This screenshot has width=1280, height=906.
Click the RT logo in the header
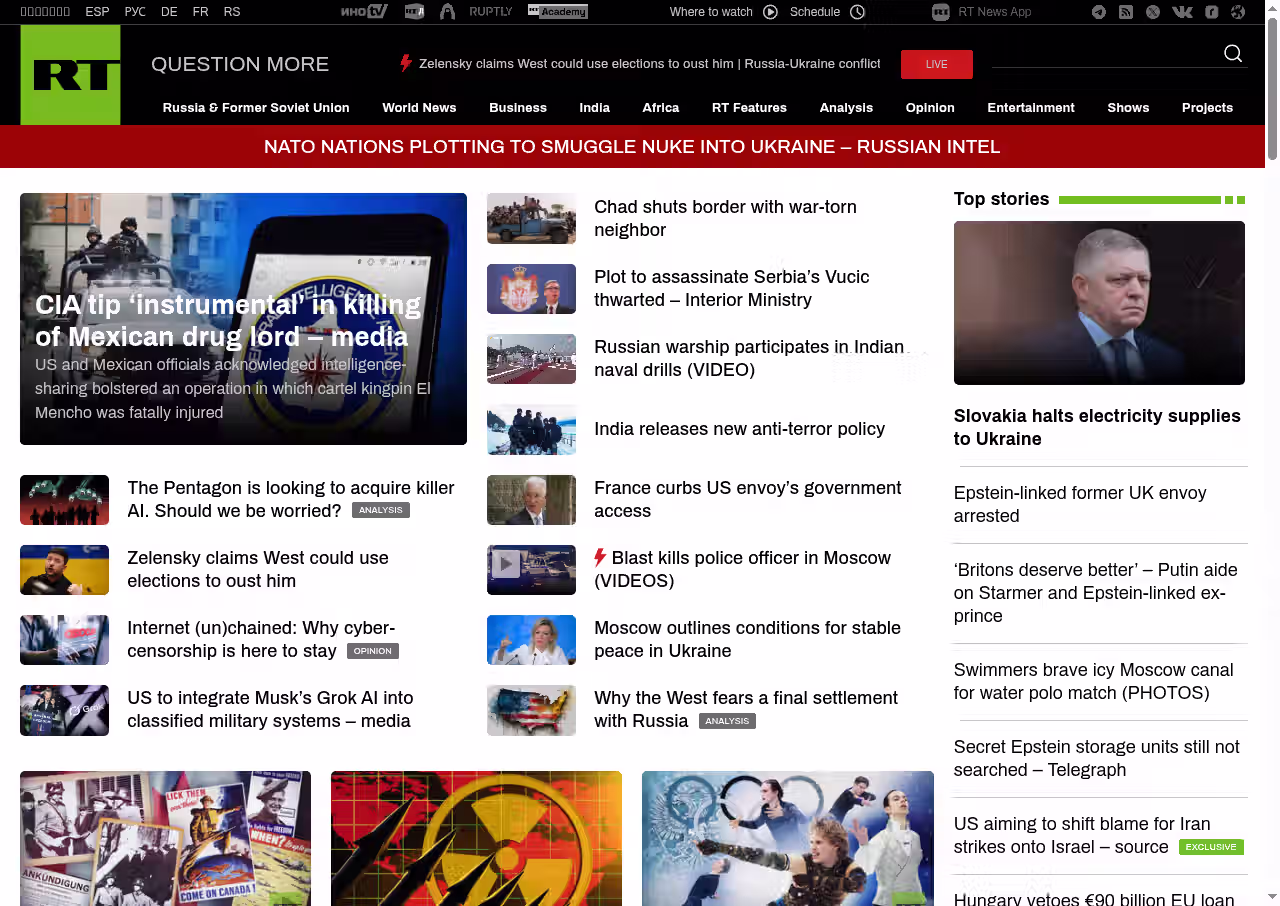pyautogui.click(x=70, y=75)
